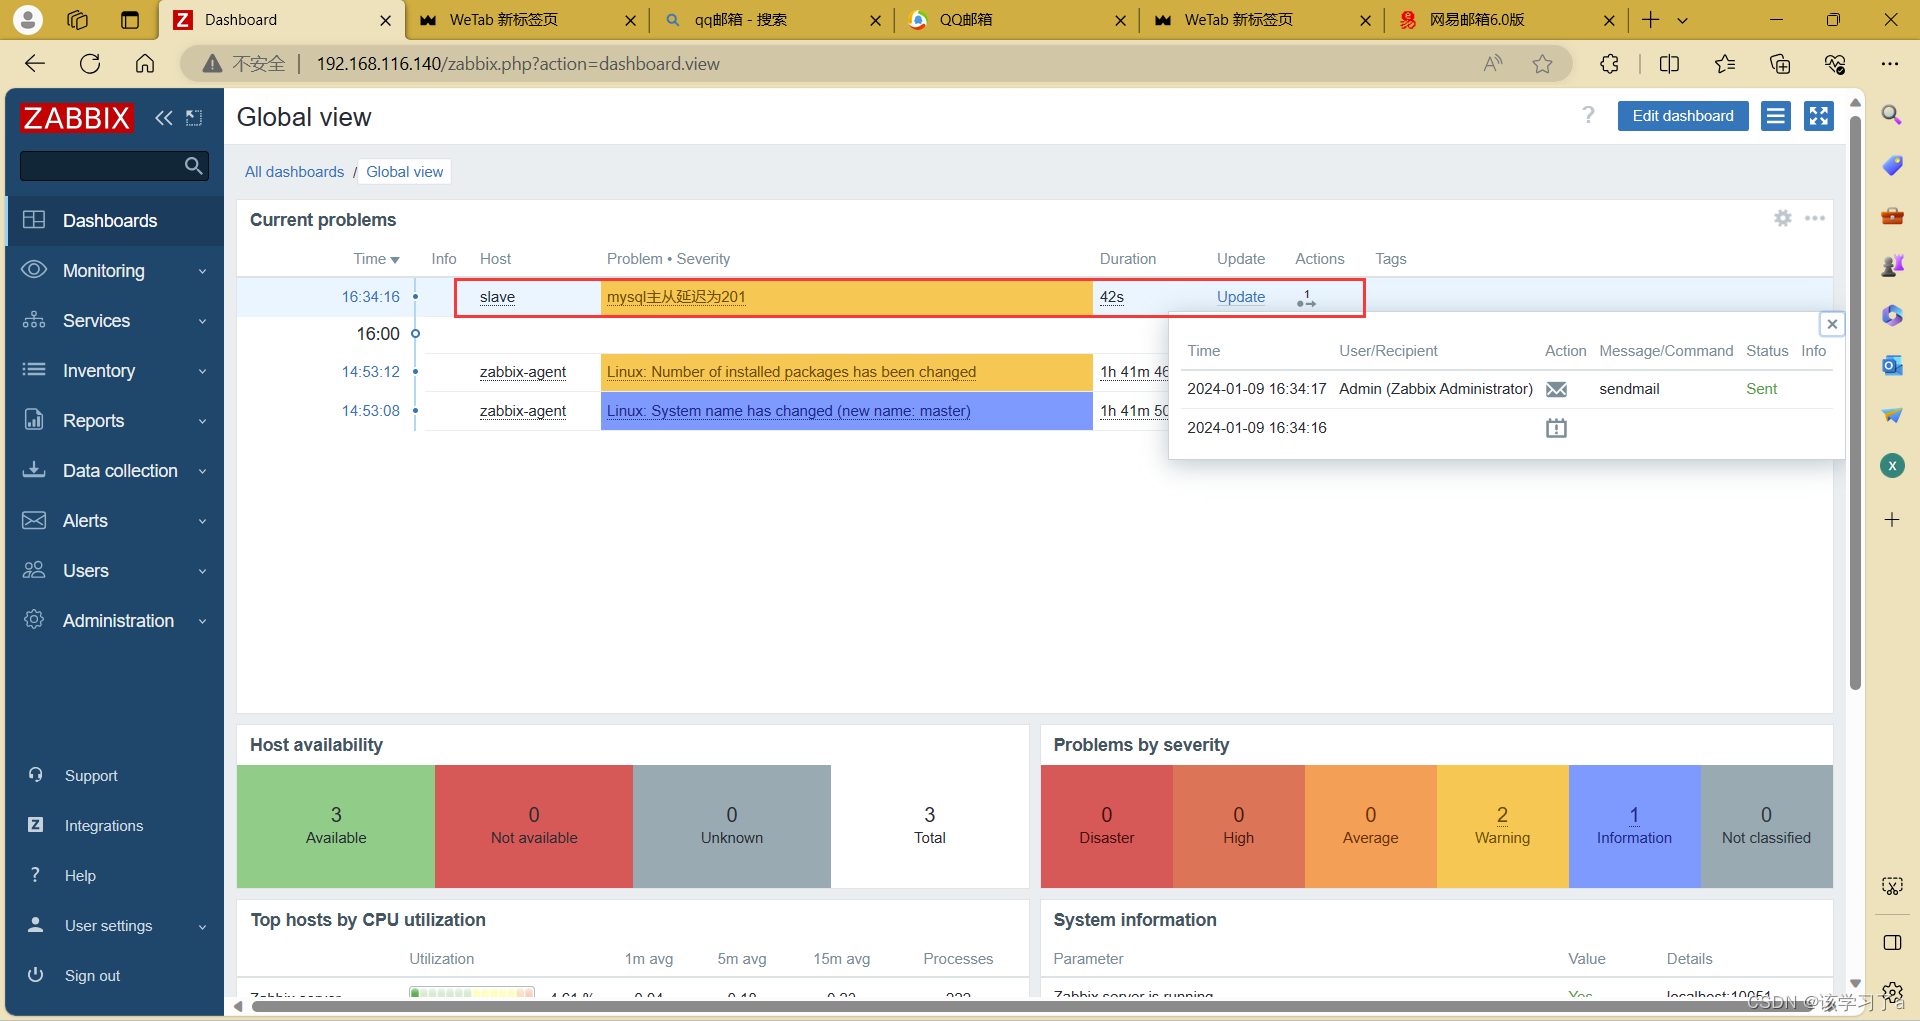The height and width of the screenshot is (1021, 1920).
Task: Click the email envelope action icon
Action: click(x=1556, y=389)
